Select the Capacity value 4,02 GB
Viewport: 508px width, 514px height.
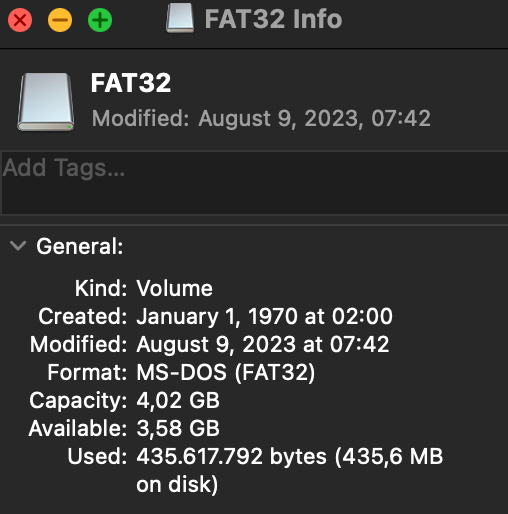[x=178, y=400]
